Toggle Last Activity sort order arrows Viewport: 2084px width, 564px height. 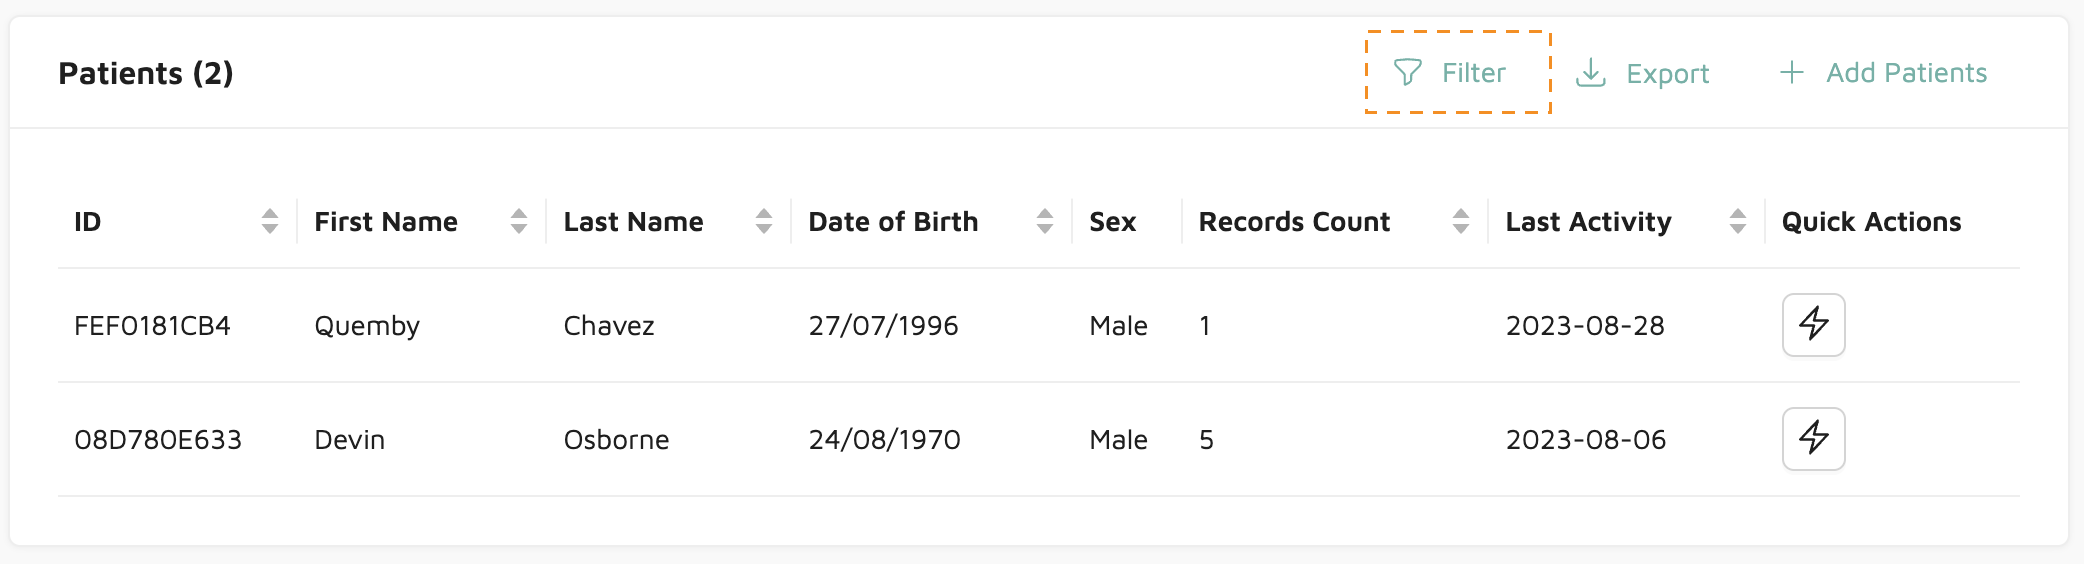click(1738, 221)
